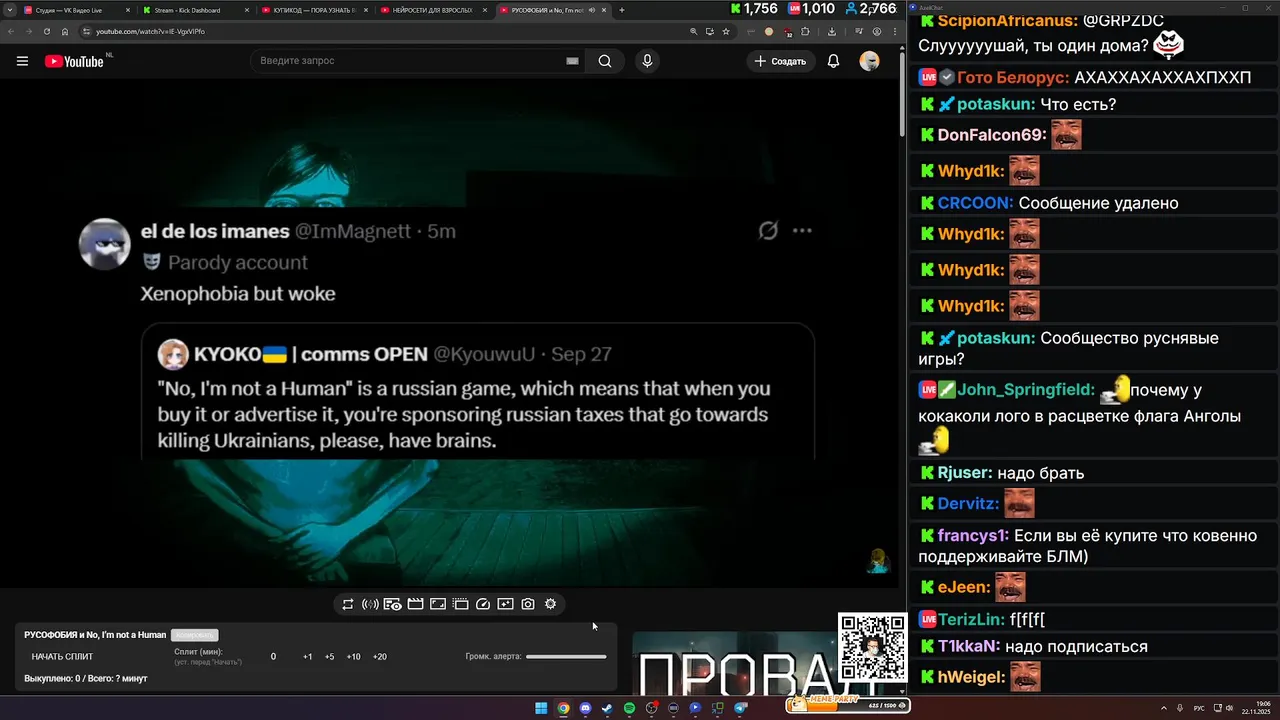The width and height of the screenshot is (1280, 720).
Task: Open the browser extensions puzzle icon
Action: point(805,31)
